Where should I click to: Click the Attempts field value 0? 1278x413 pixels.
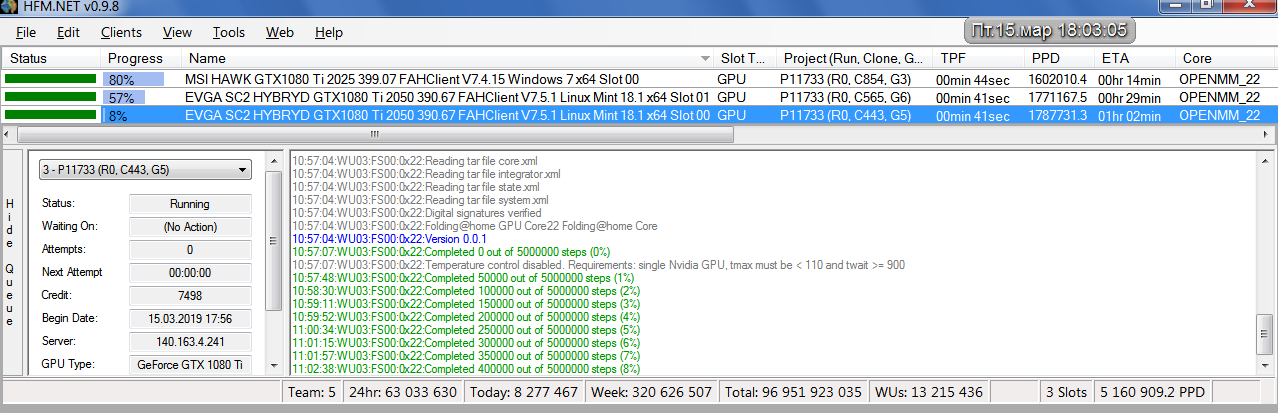pyautogui.click(x=190, y=250)
